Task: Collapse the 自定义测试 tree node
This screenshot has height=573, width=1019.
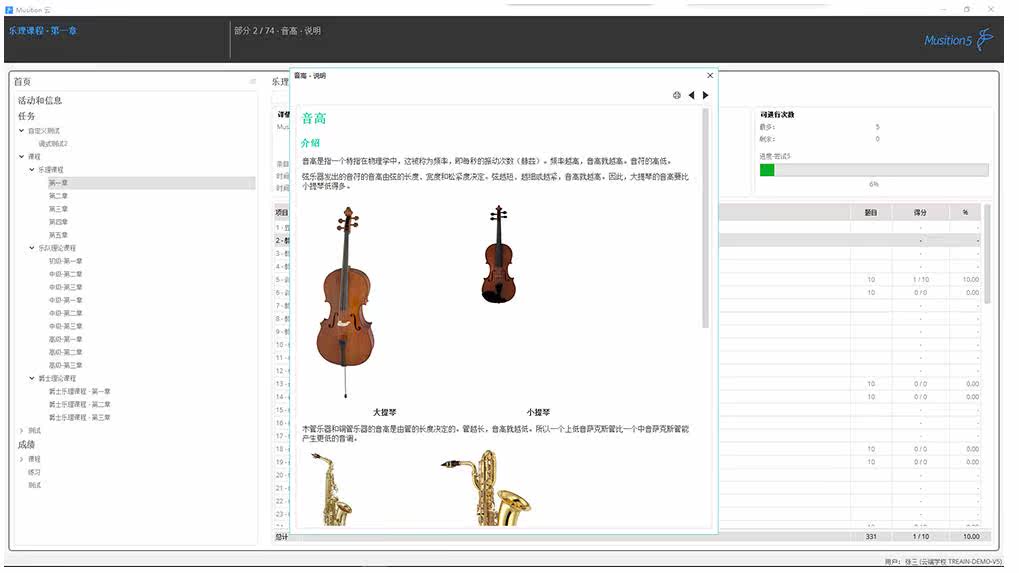Action: 21,131
